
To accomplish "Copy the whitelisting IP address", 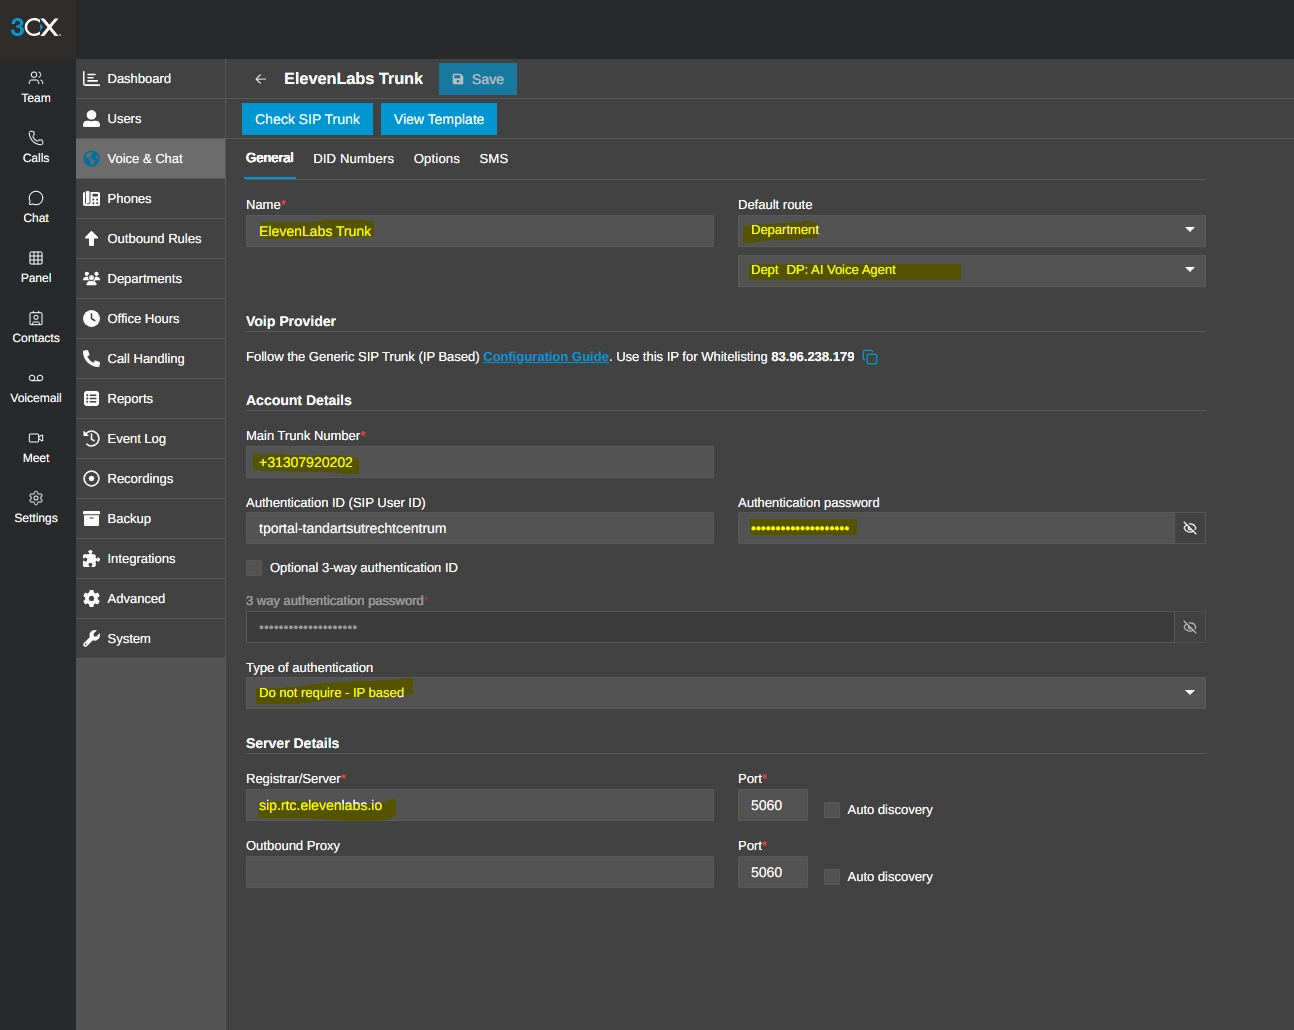I will [x=870, y=357].
